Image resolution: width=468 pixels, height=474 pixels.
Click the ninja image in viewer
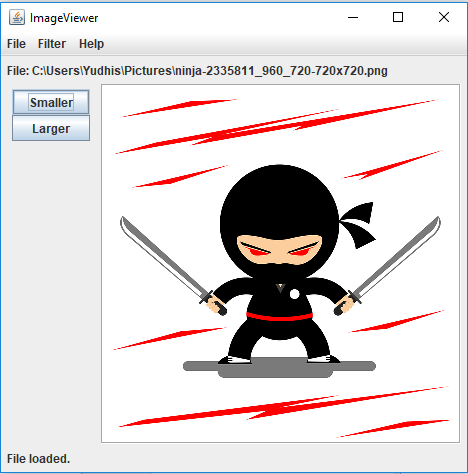280,264
